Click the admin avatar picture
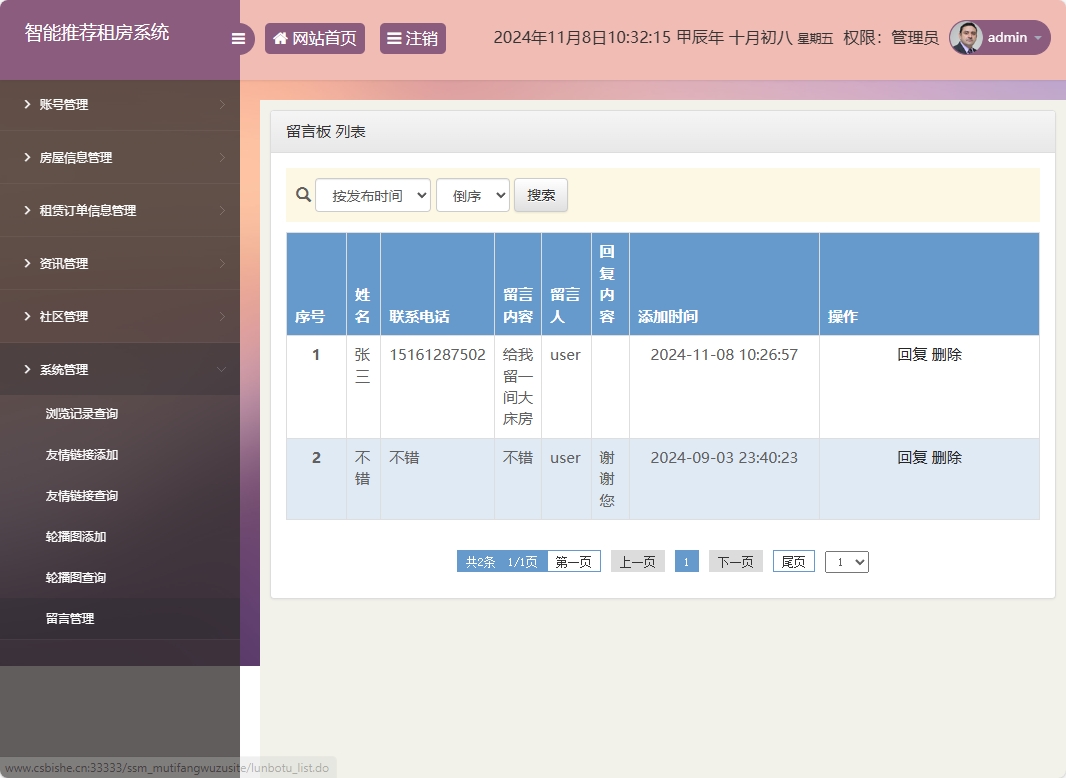Screen dimensions: 1066x778 966,38
